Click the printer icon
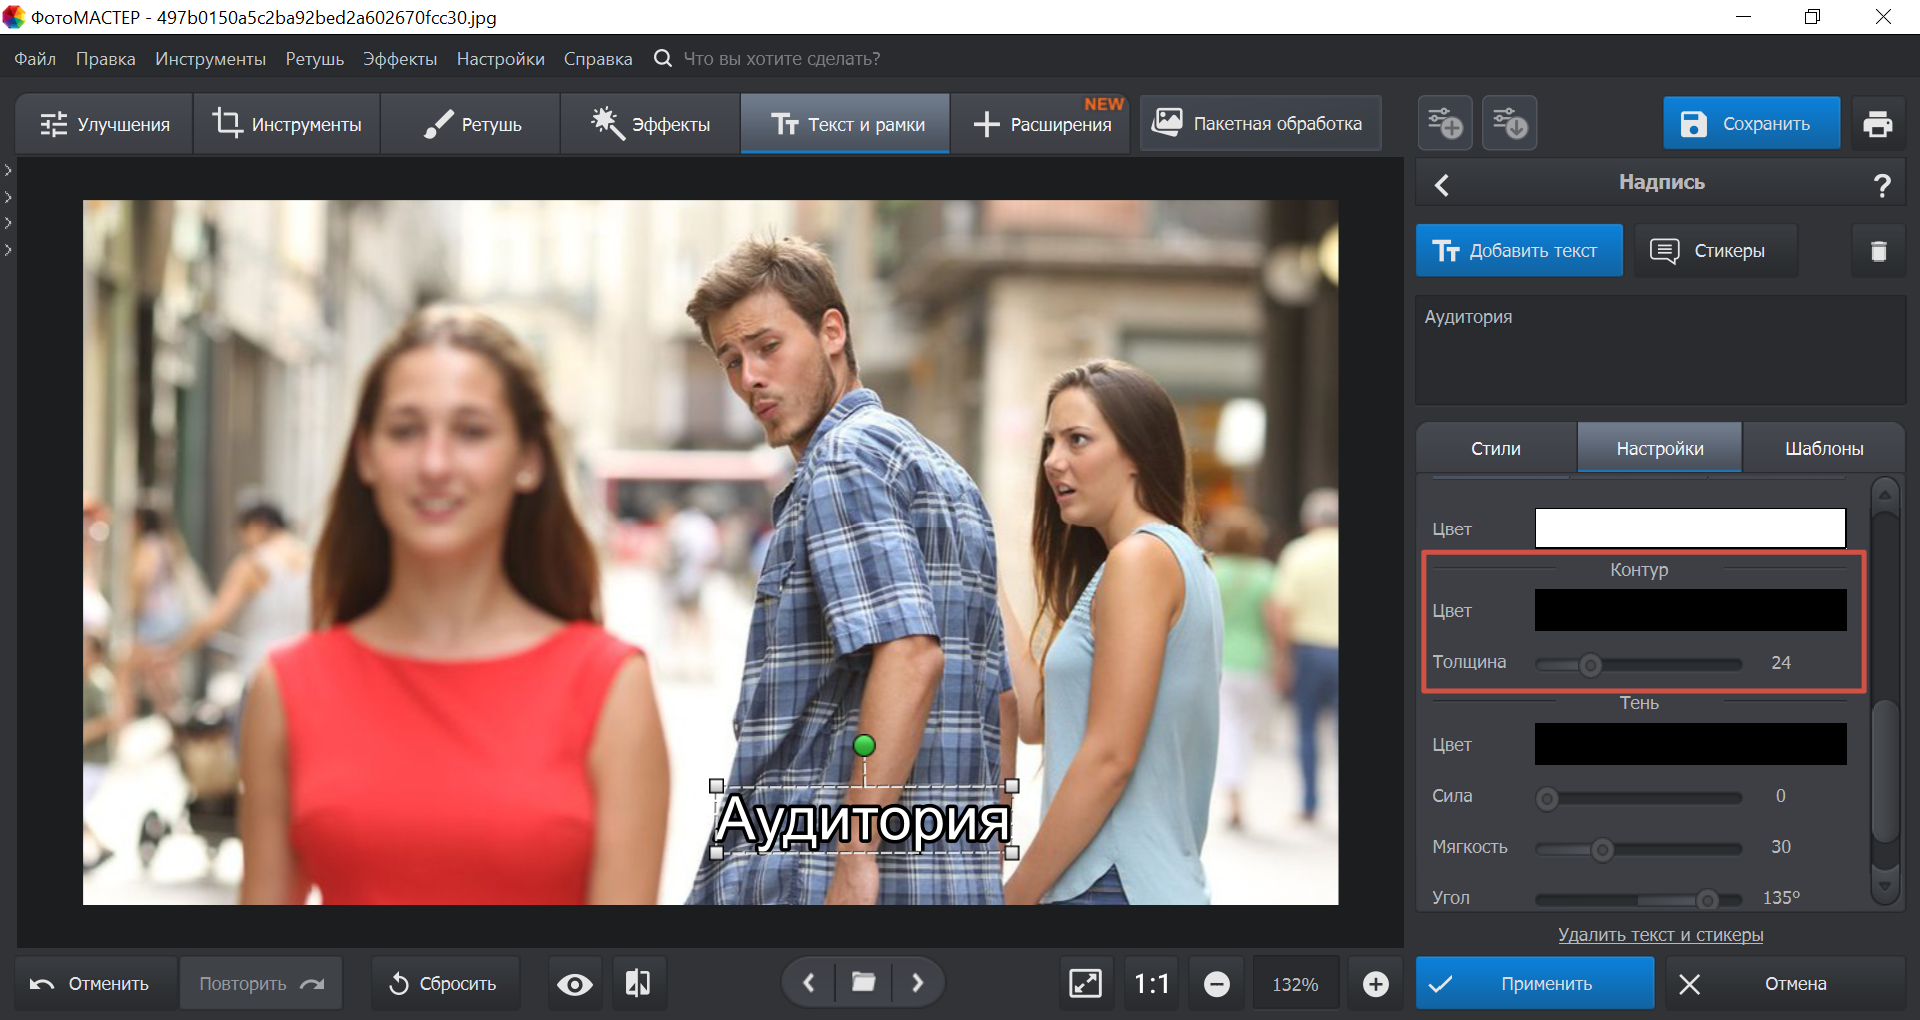This screenshot has height=1020, width=1920. click(x=1878, y=123)
